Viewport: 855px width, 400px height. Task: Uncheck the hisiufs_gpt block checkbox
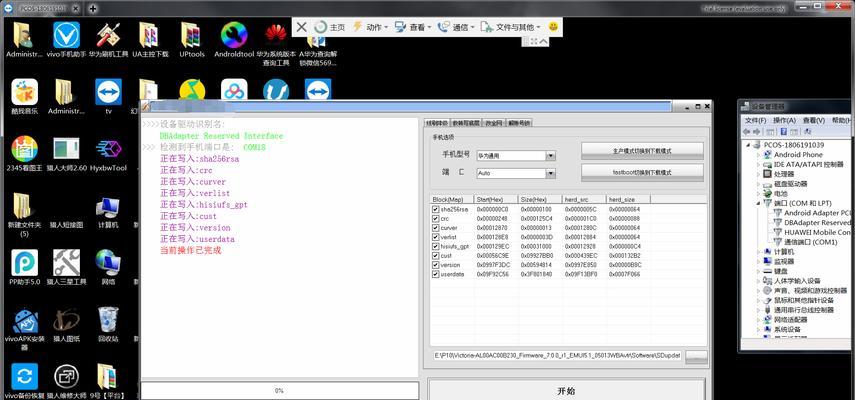[435, 246]
